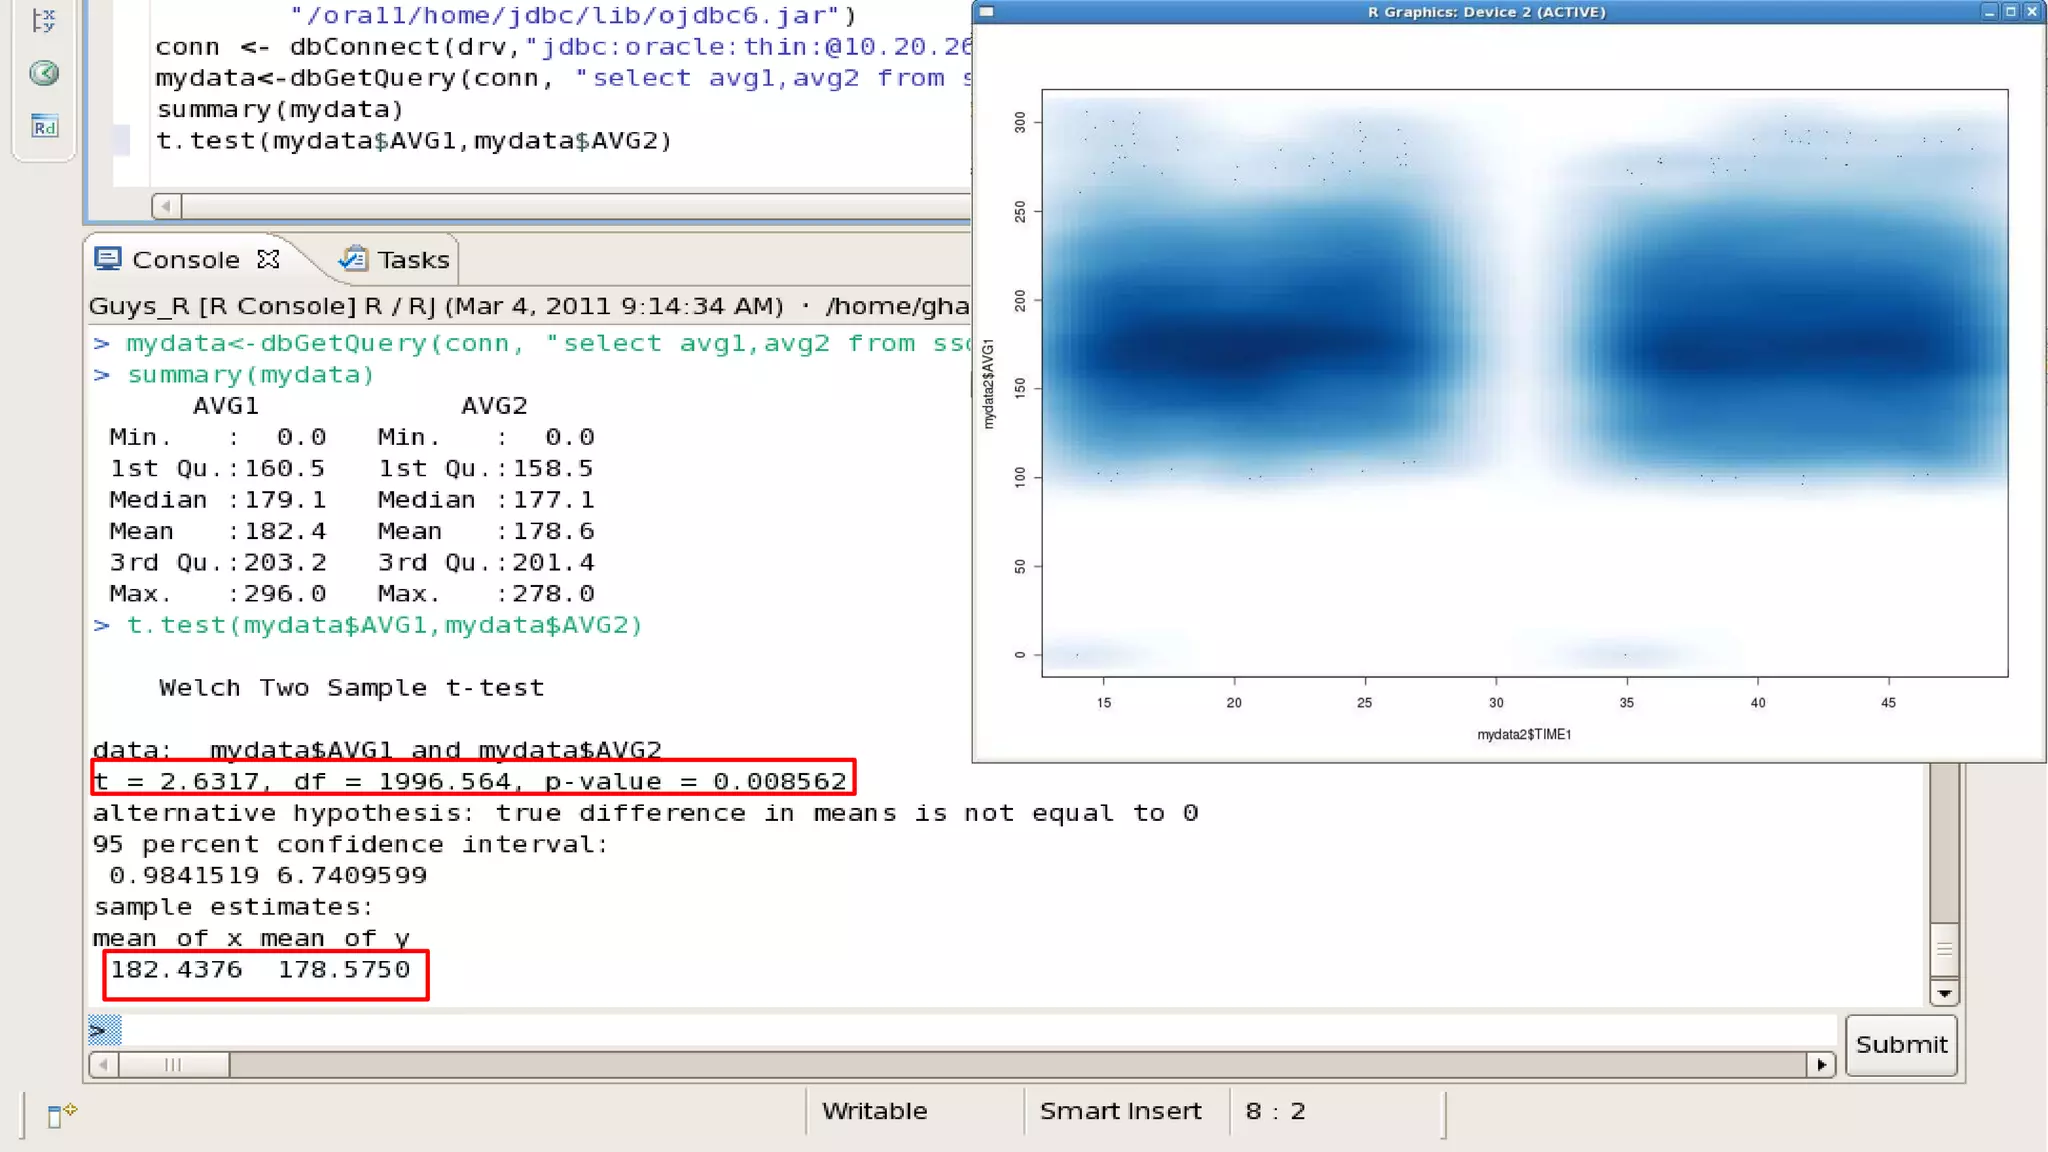Close the Console view tab
The height and width of the screenshot is (1152, 2048).
click(268, 259)
